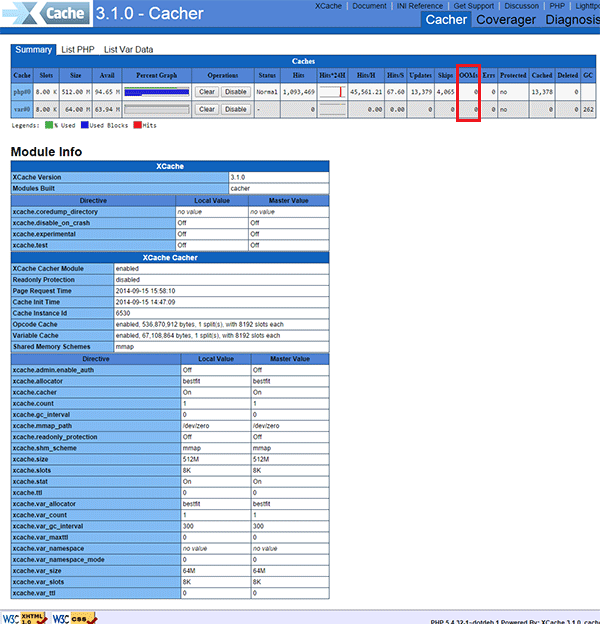Go to the List PHP sub-tab
This screenshot has width=600, height=624.
click(78, 50)
